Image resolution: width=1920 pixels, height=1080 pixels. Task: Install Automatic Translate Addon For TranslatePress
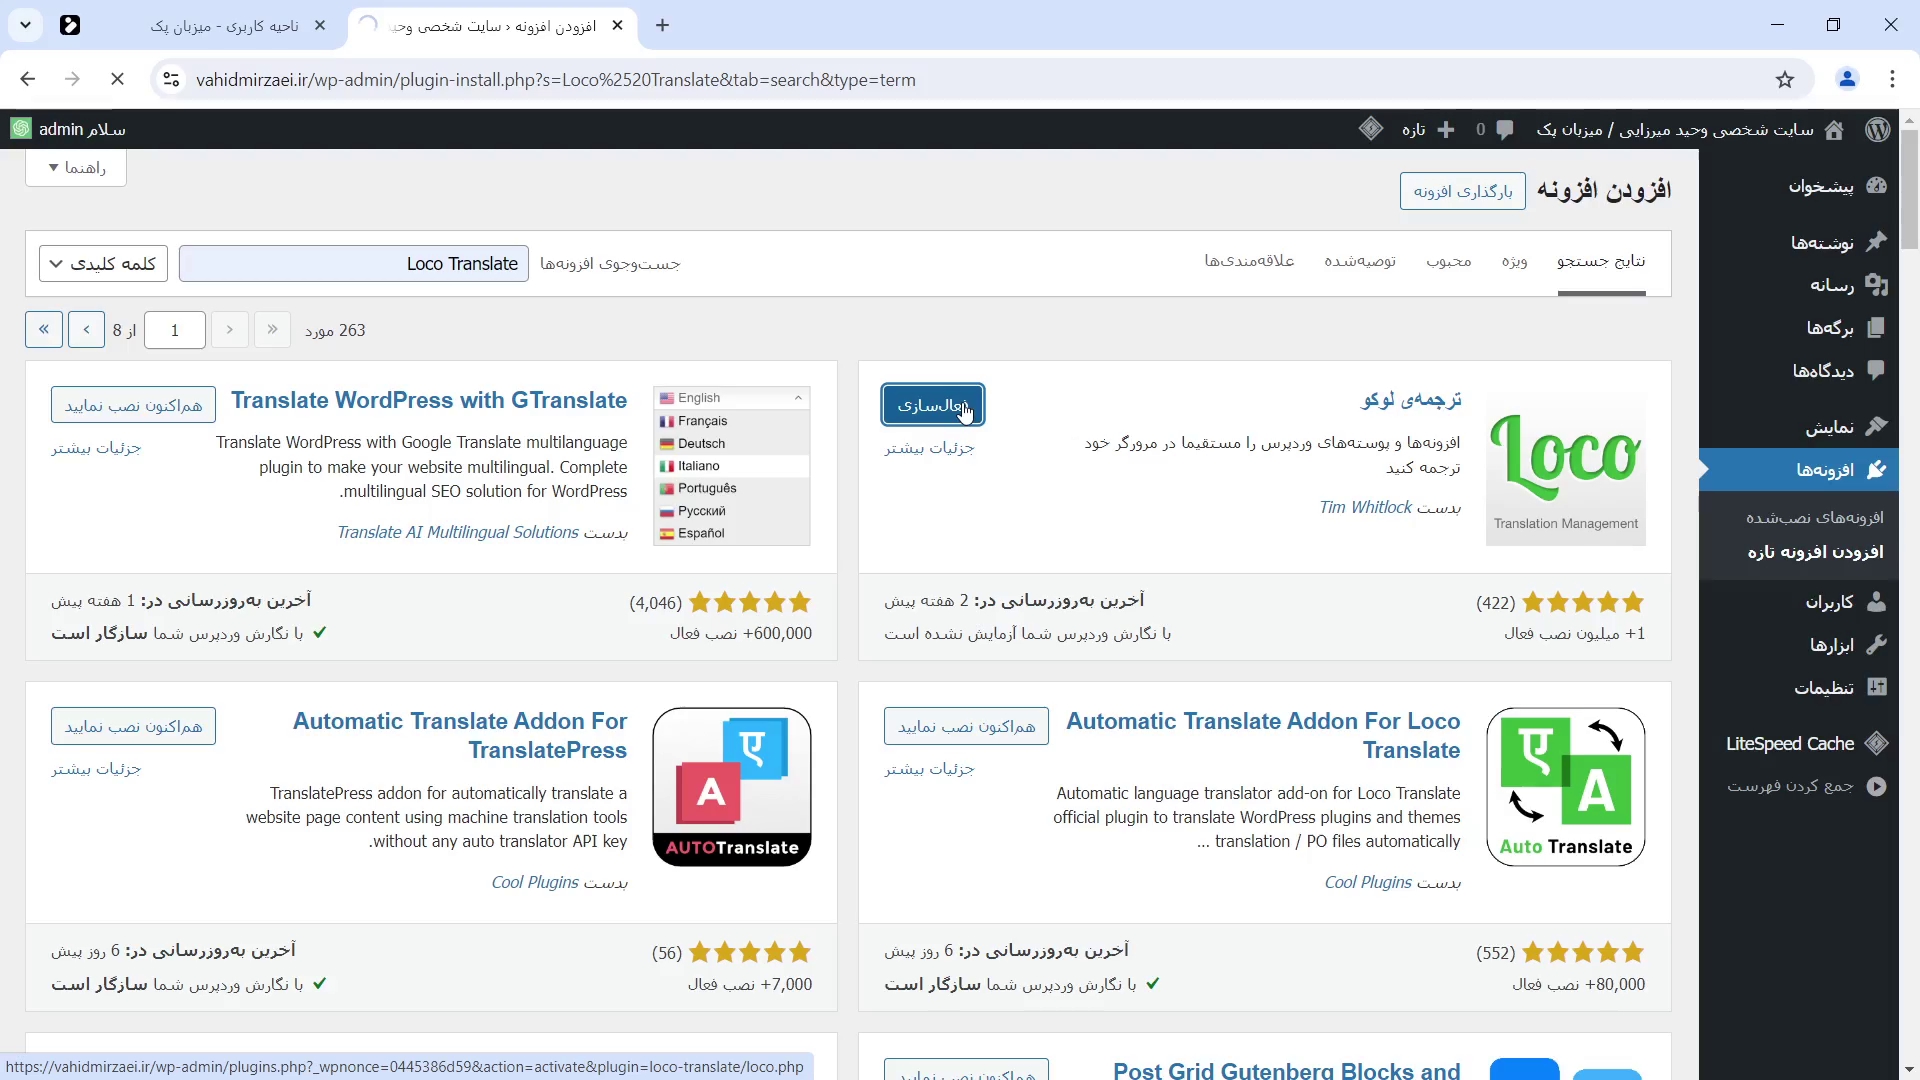[x=133, y=726]
